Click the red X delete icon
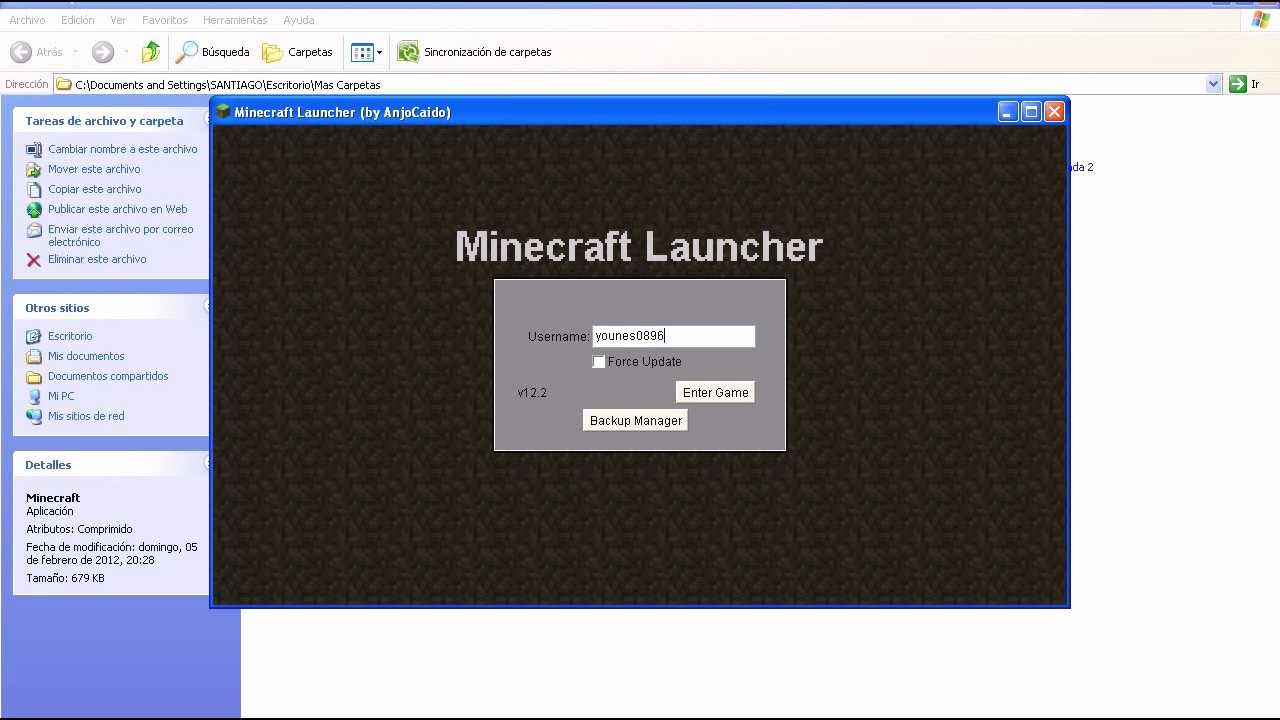 coord(34,260)
